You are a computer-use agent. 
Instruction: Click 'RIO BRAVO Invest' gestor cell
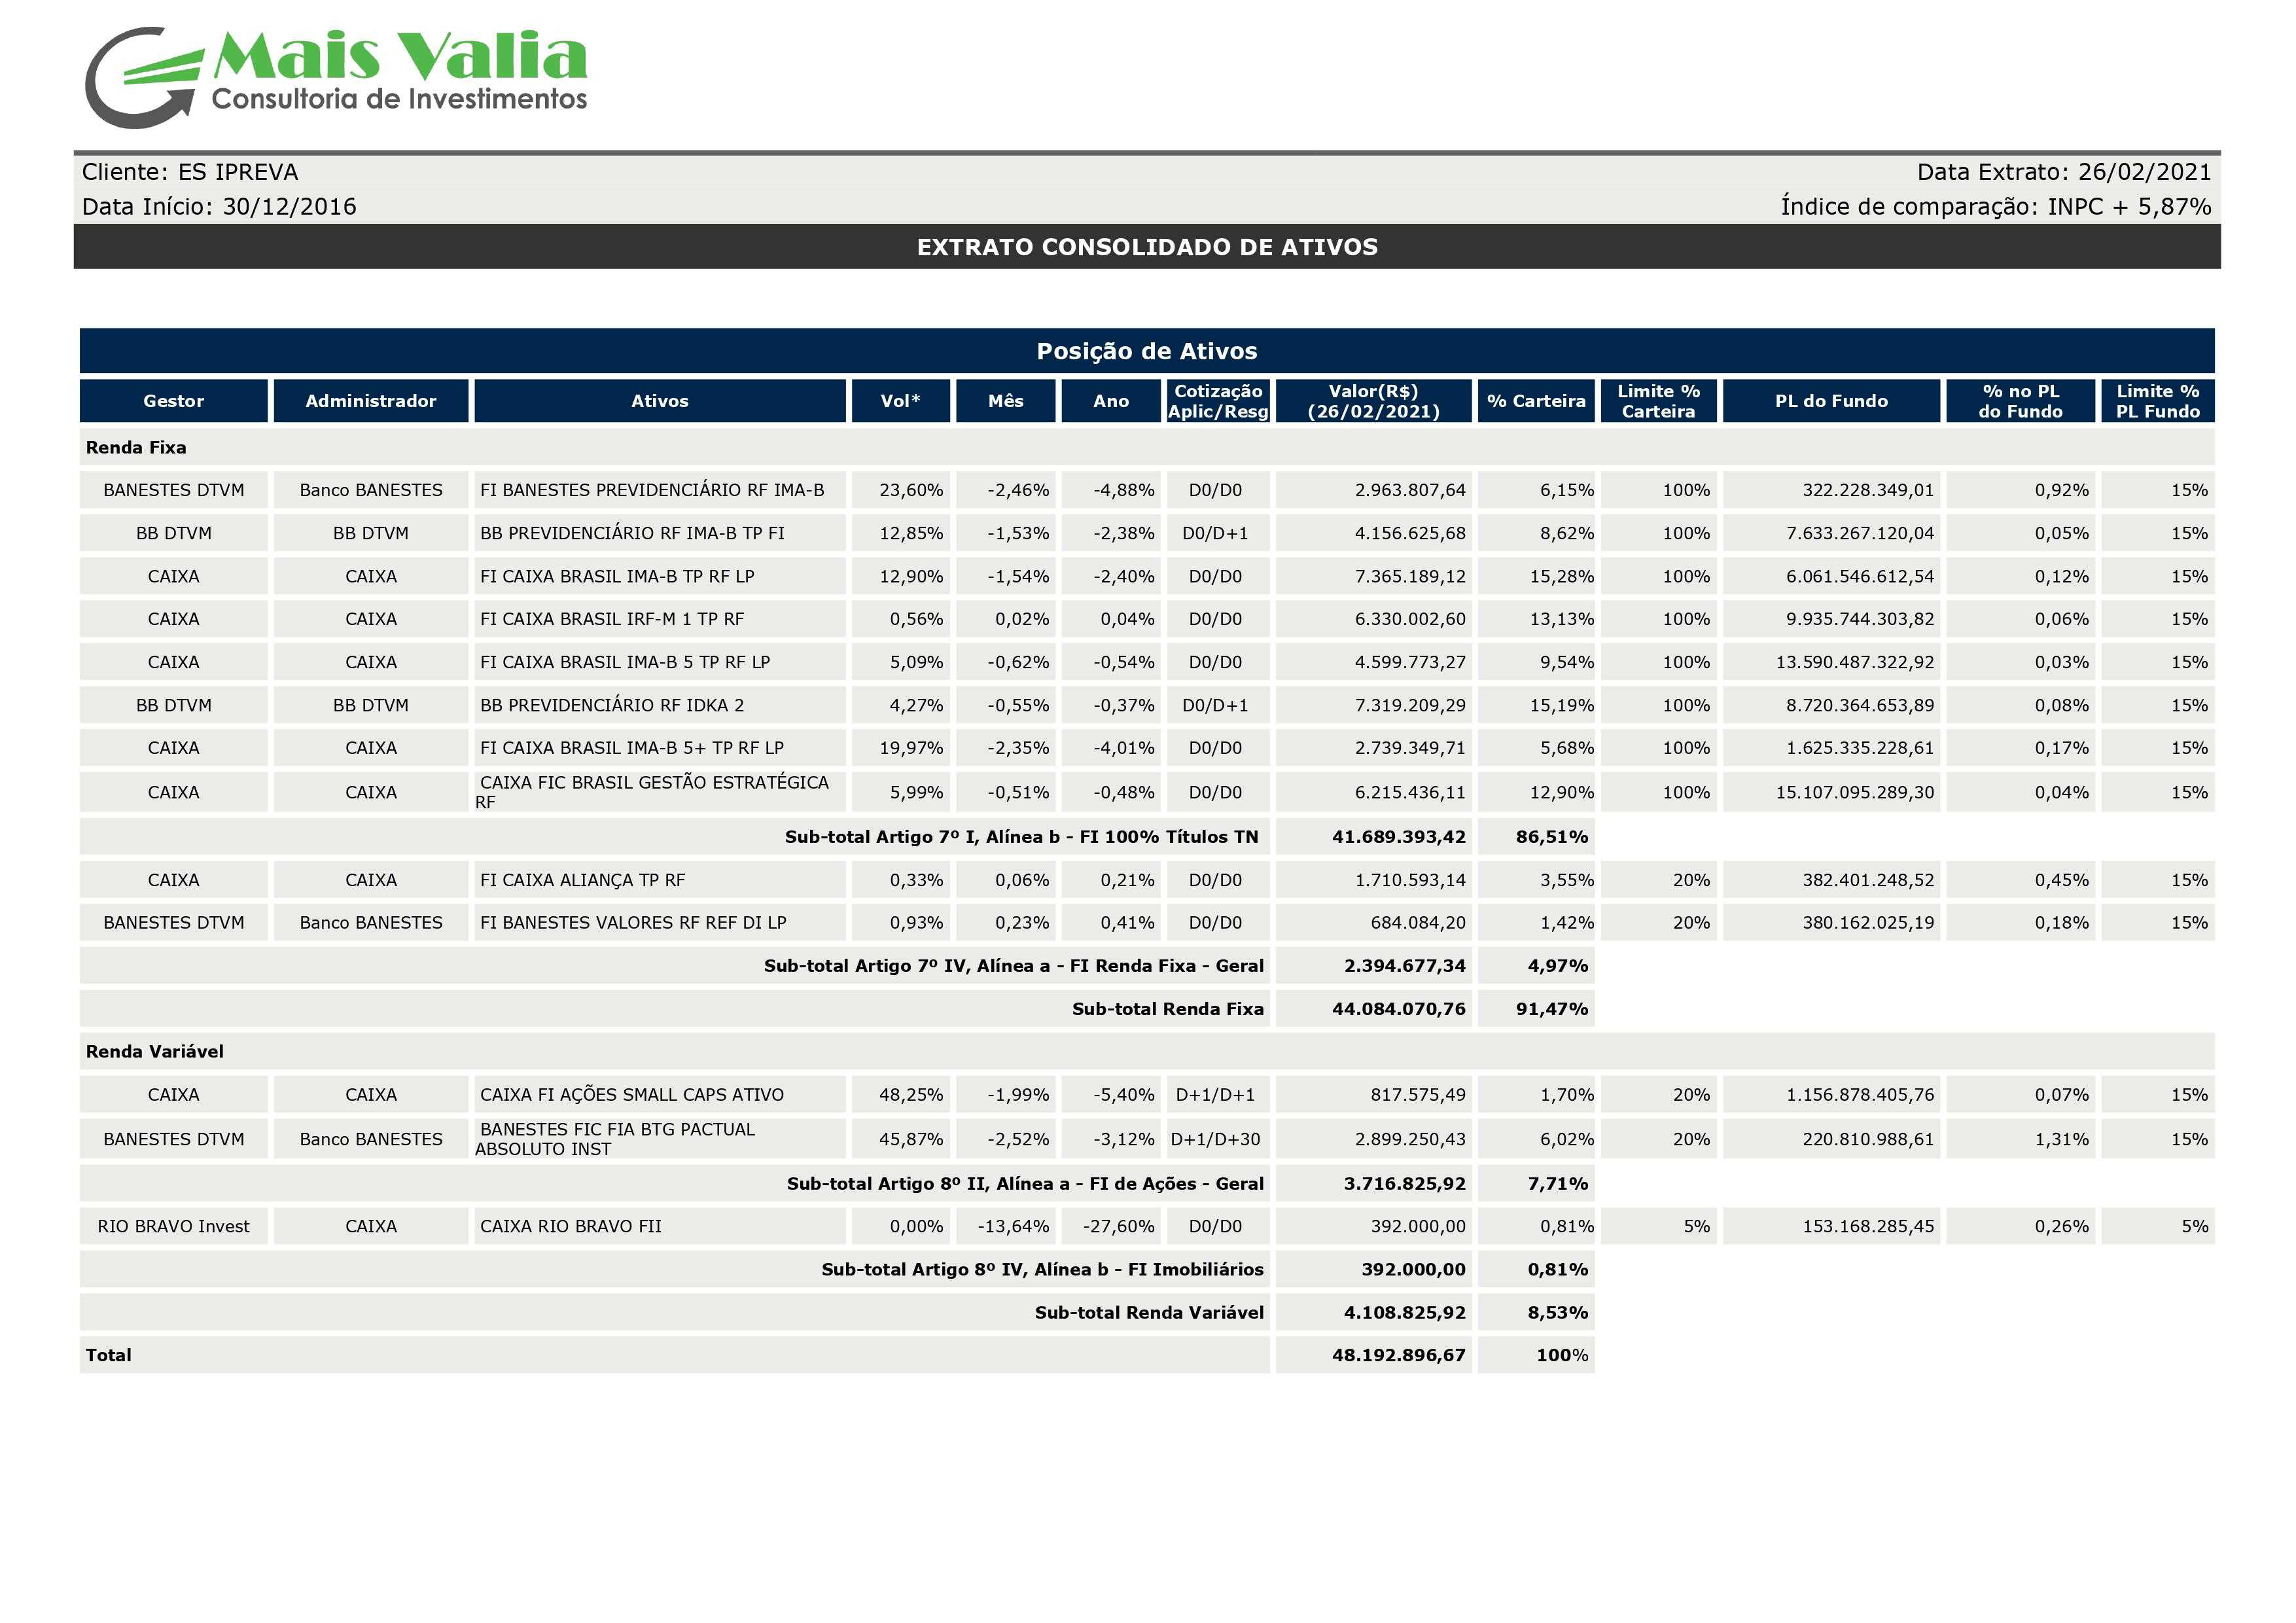click(174, 1227)
